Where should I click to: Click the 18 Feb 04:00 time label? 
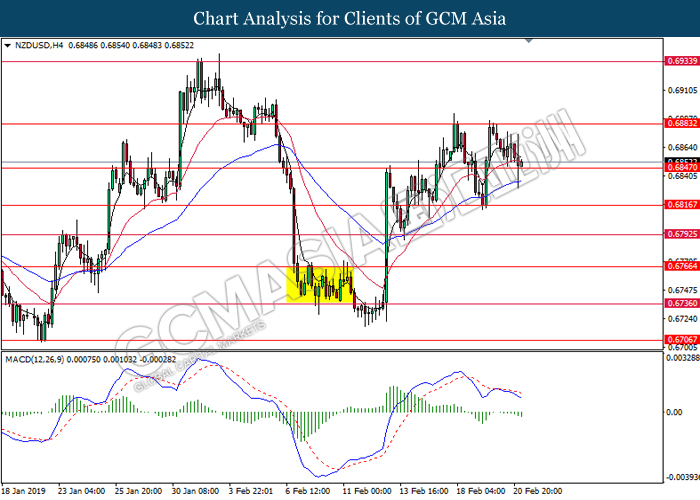point(481,491)
